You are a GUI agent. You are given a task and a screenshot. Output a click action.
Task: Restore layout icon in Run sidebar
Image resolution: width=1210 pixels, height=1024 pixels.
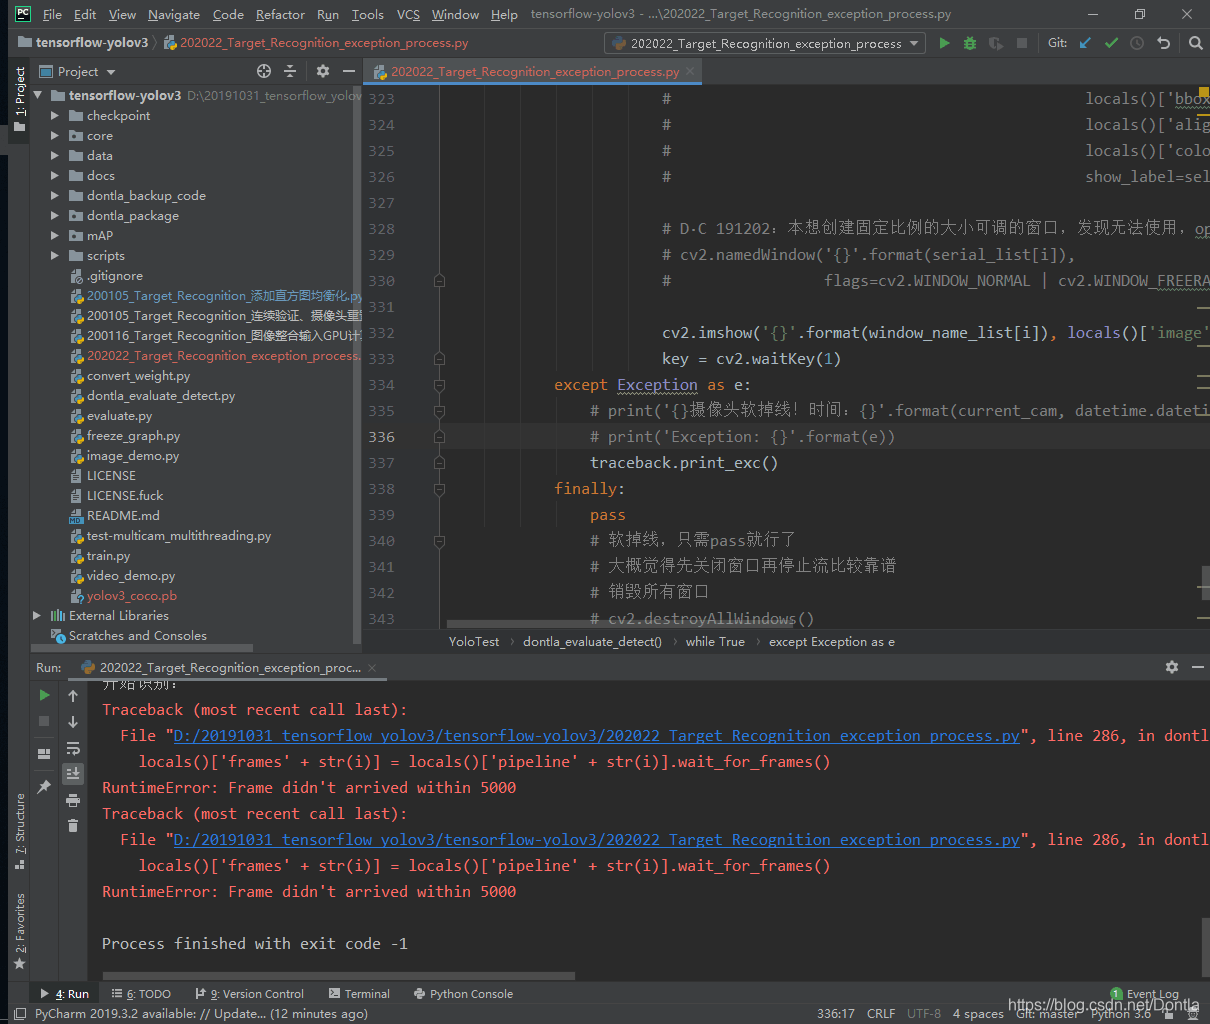(44, 754)
